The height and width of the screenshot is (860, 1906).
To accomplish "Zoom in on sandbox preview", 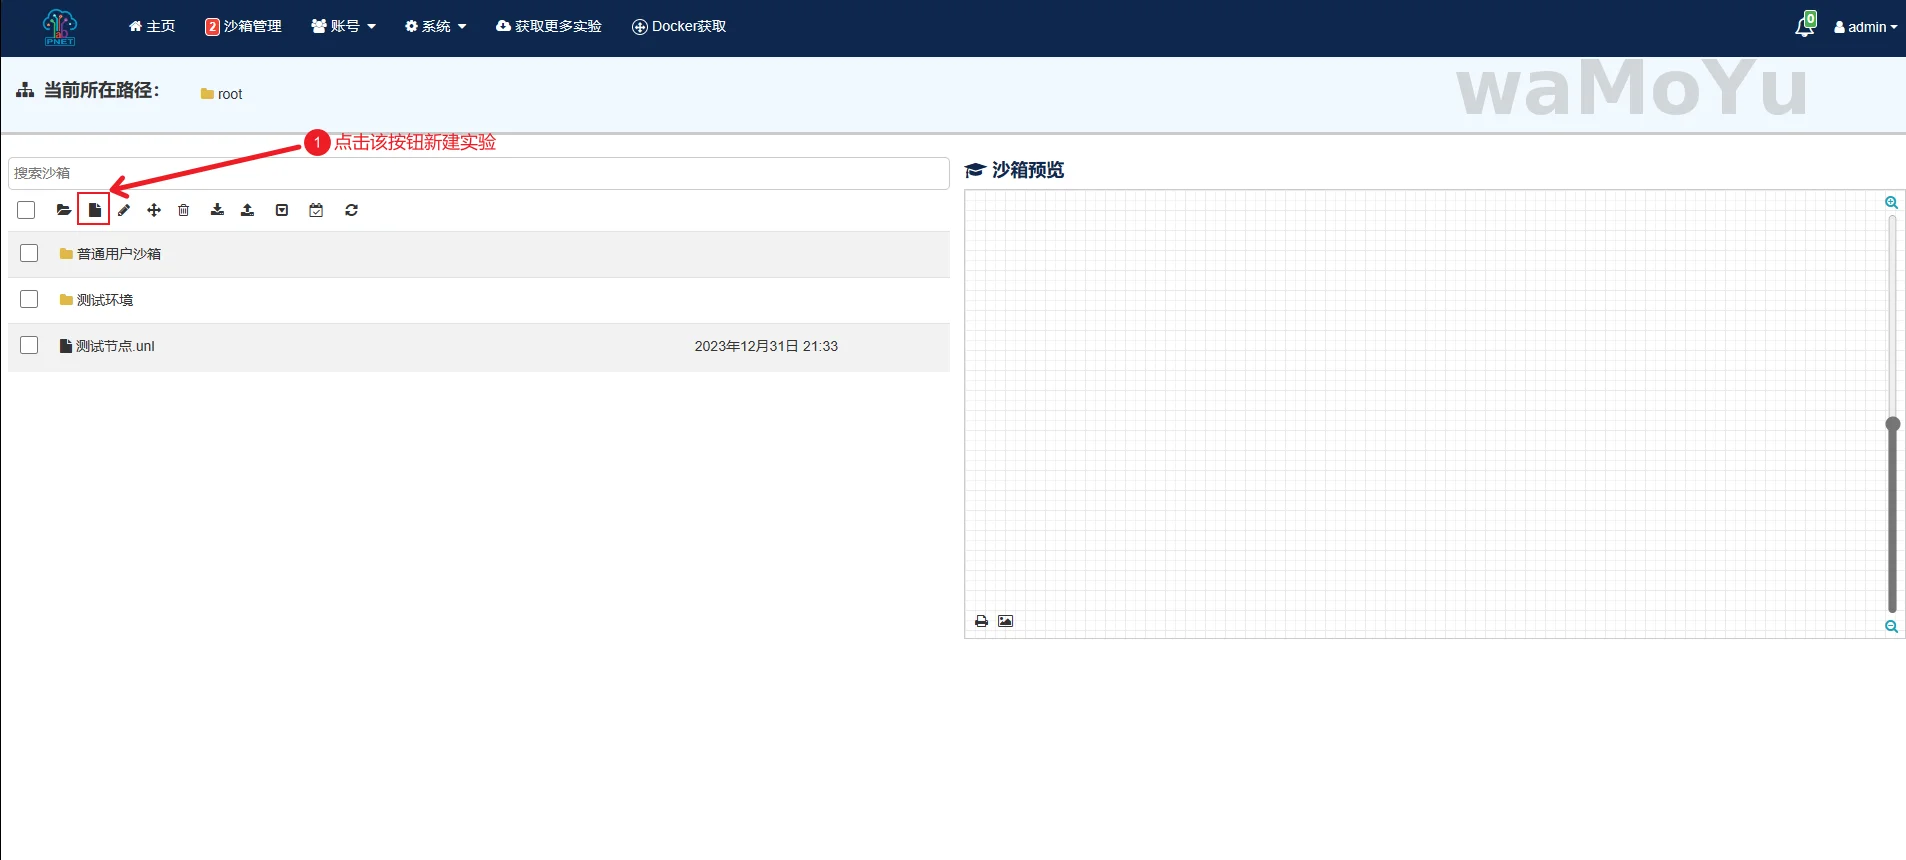I will point(1891,203).
